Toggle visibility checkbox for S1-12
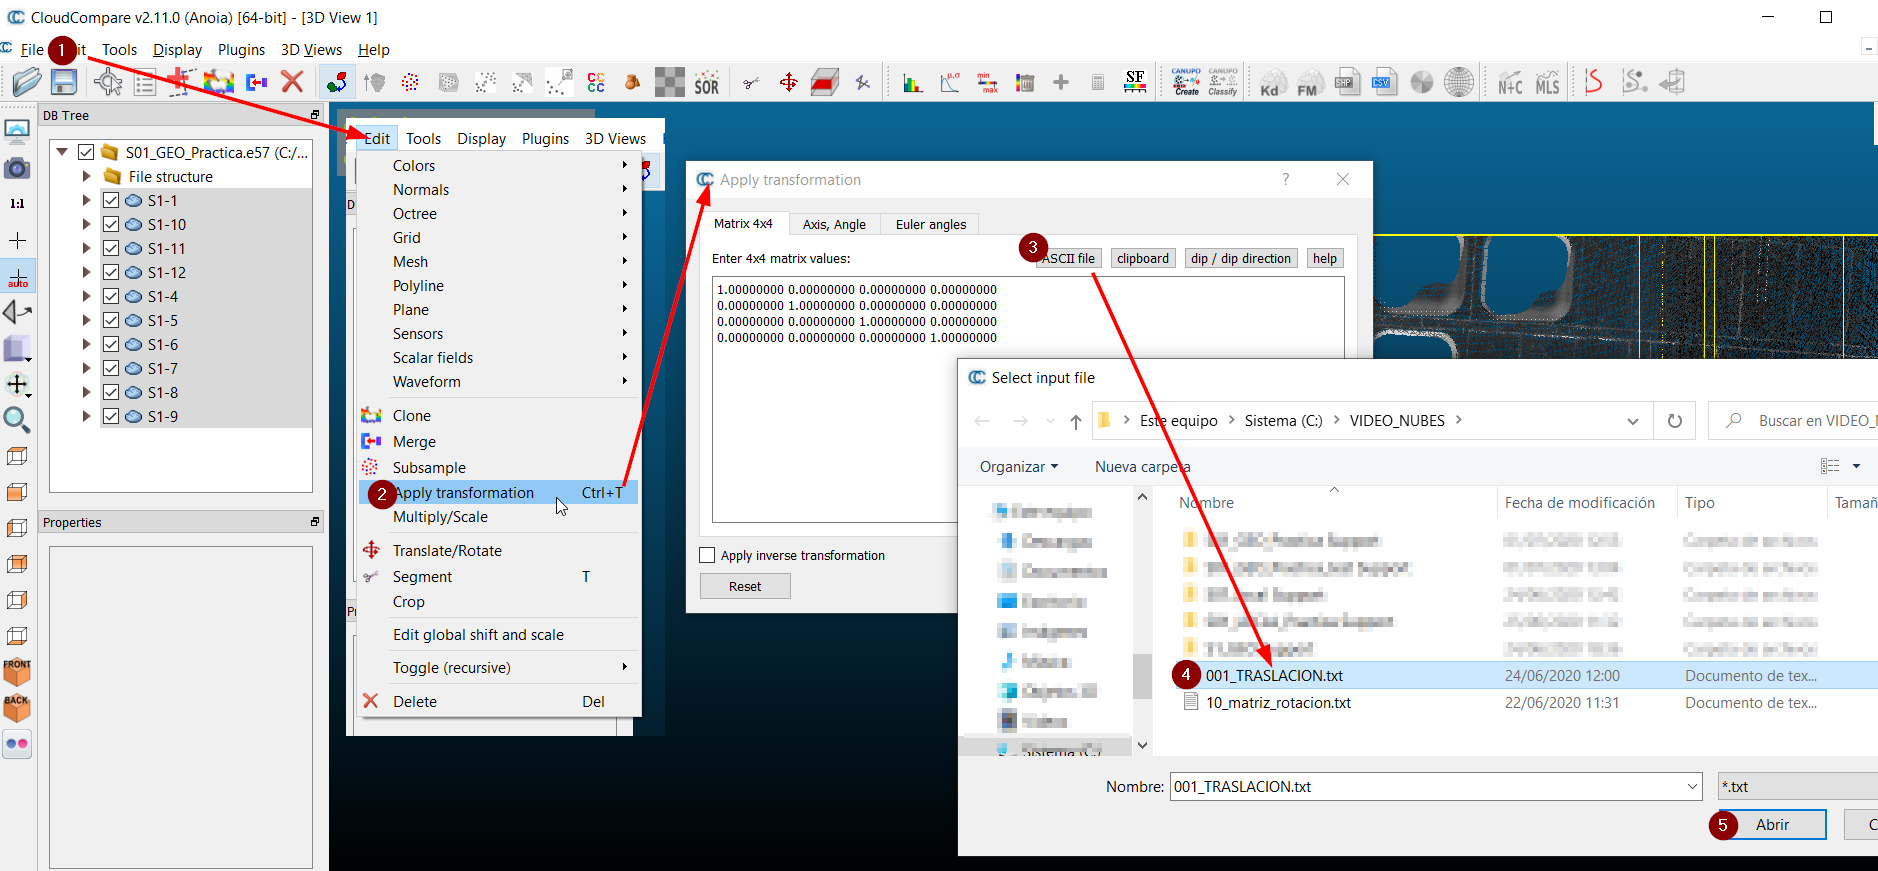 (x=111, y=272)
